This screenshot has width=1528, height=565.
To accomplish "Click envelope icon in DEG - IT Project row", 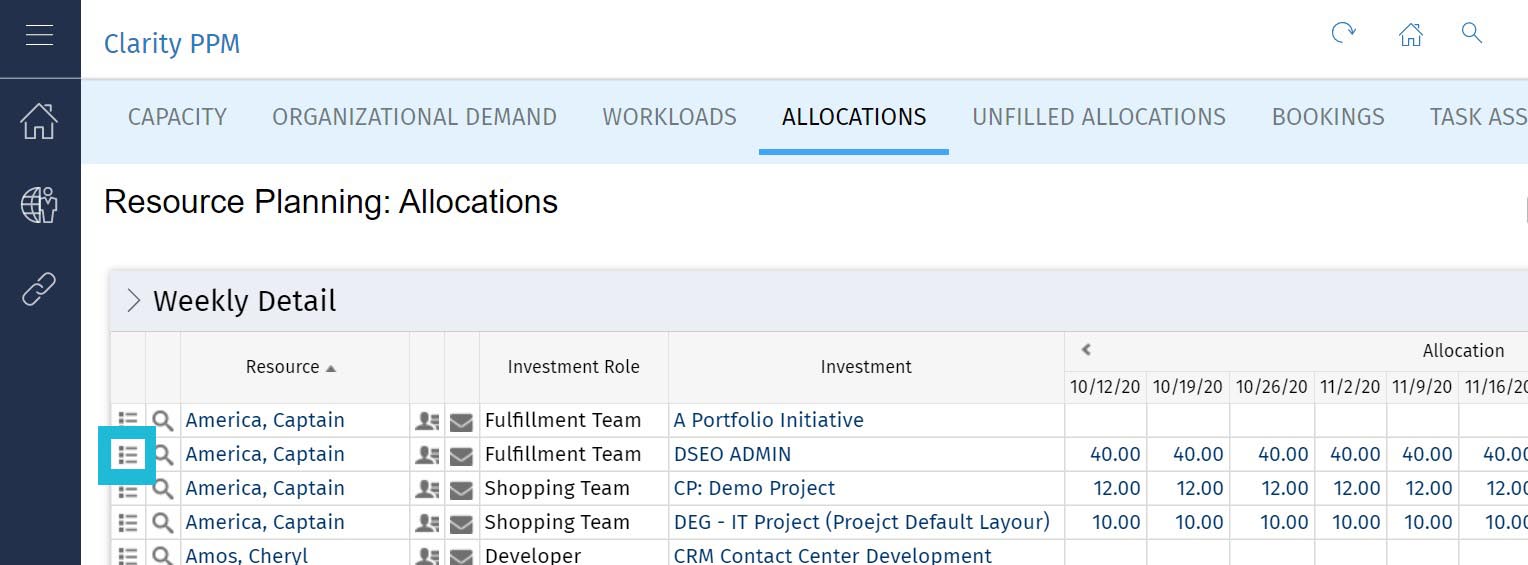I will click(461, 524).
